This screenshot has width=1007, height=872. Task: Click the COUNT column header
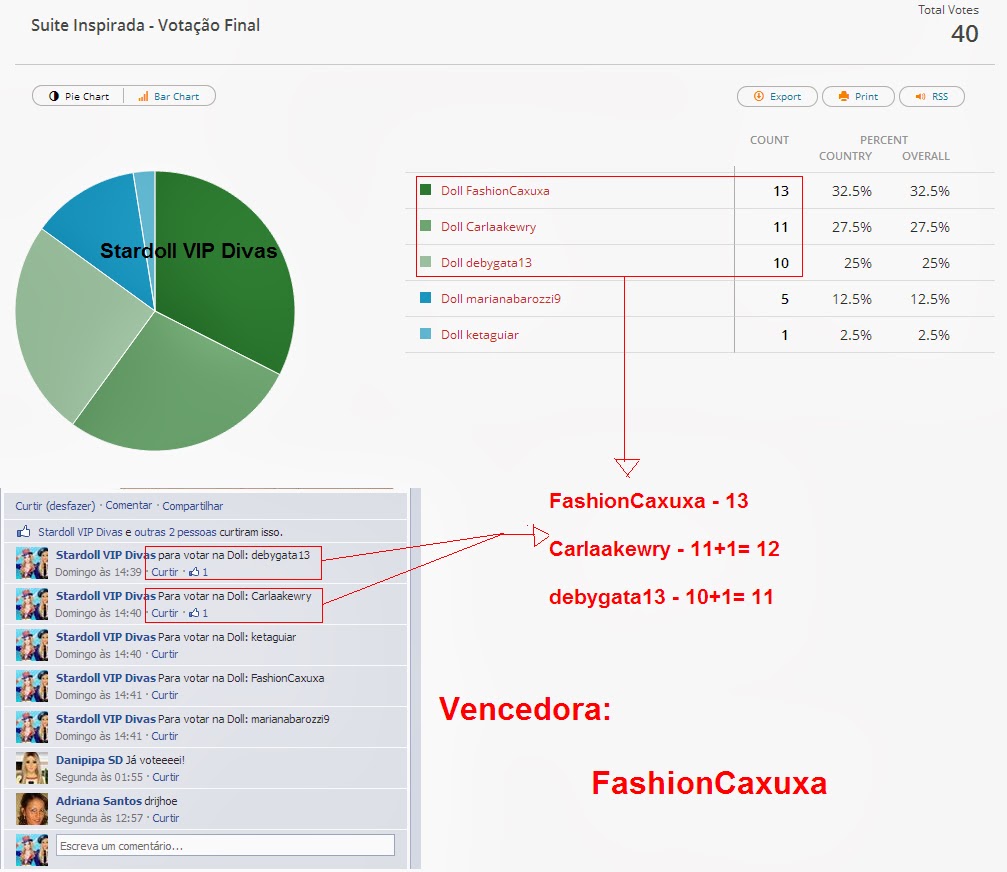coord(769,140)
